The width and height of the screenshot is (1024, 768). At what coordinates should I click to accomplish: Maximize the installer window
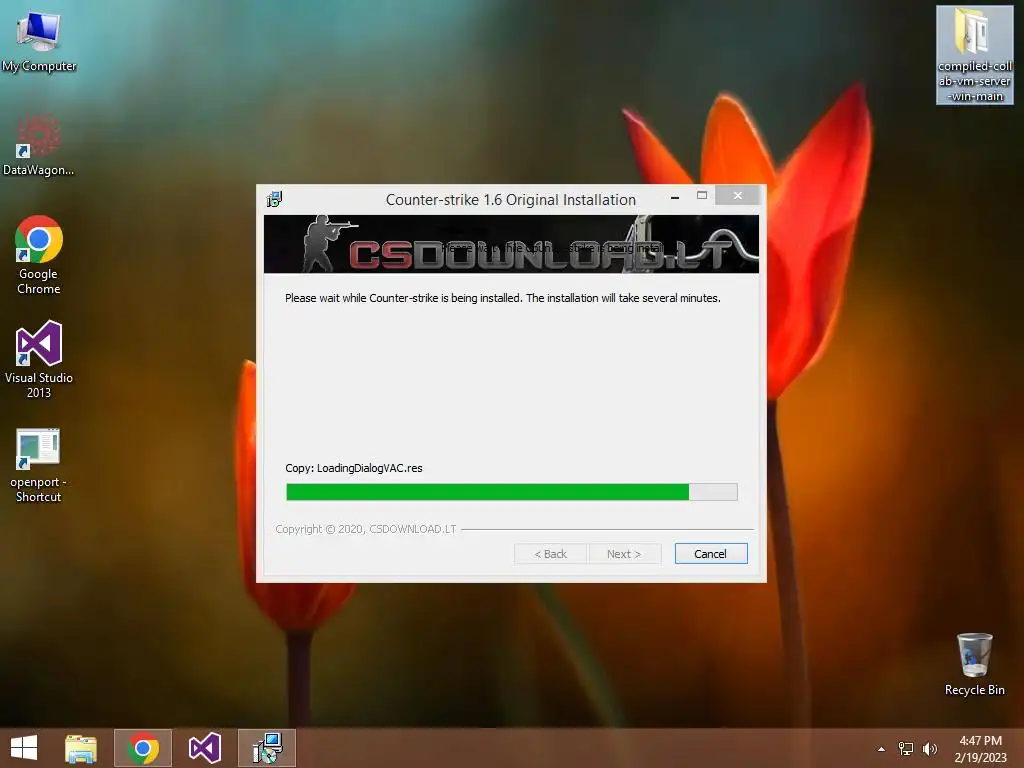click(702, 195)
